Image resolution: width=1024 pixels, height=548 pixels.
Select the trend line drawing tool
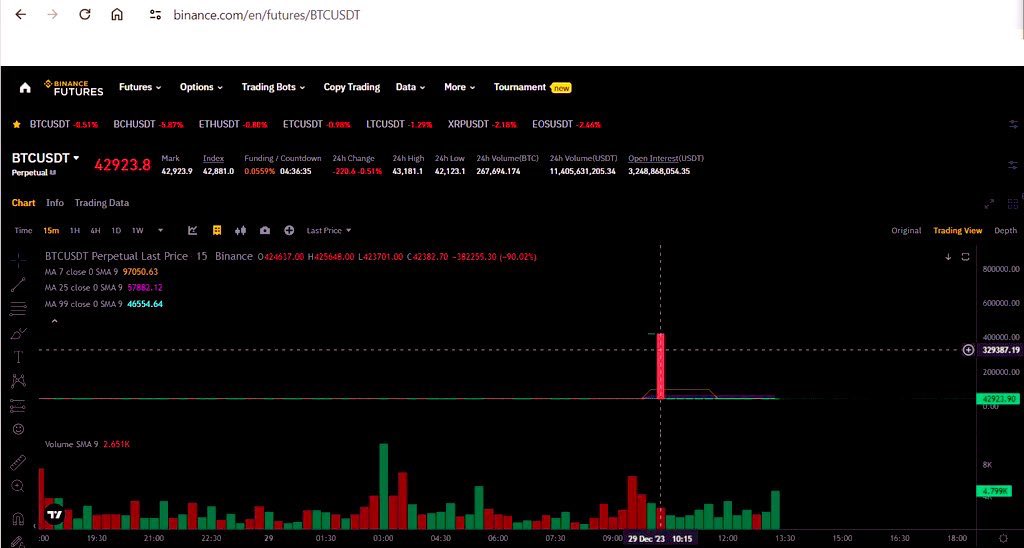[18, 284]
